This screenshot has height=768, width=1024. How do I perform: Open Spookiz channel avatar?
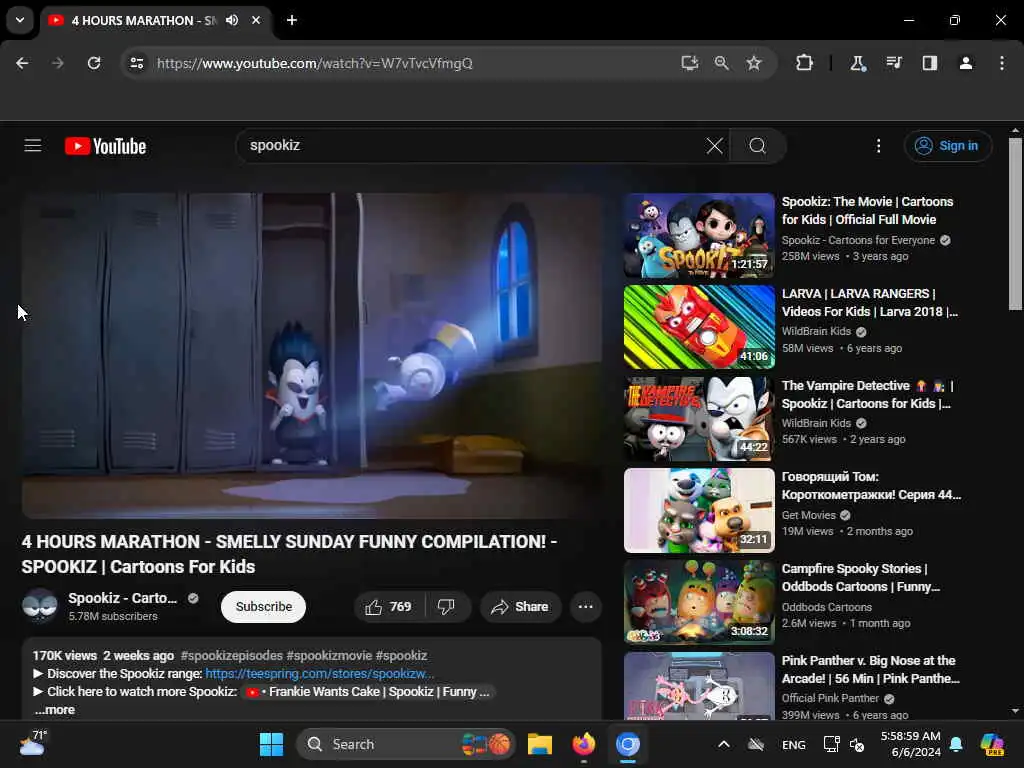[x=39, y=606]
